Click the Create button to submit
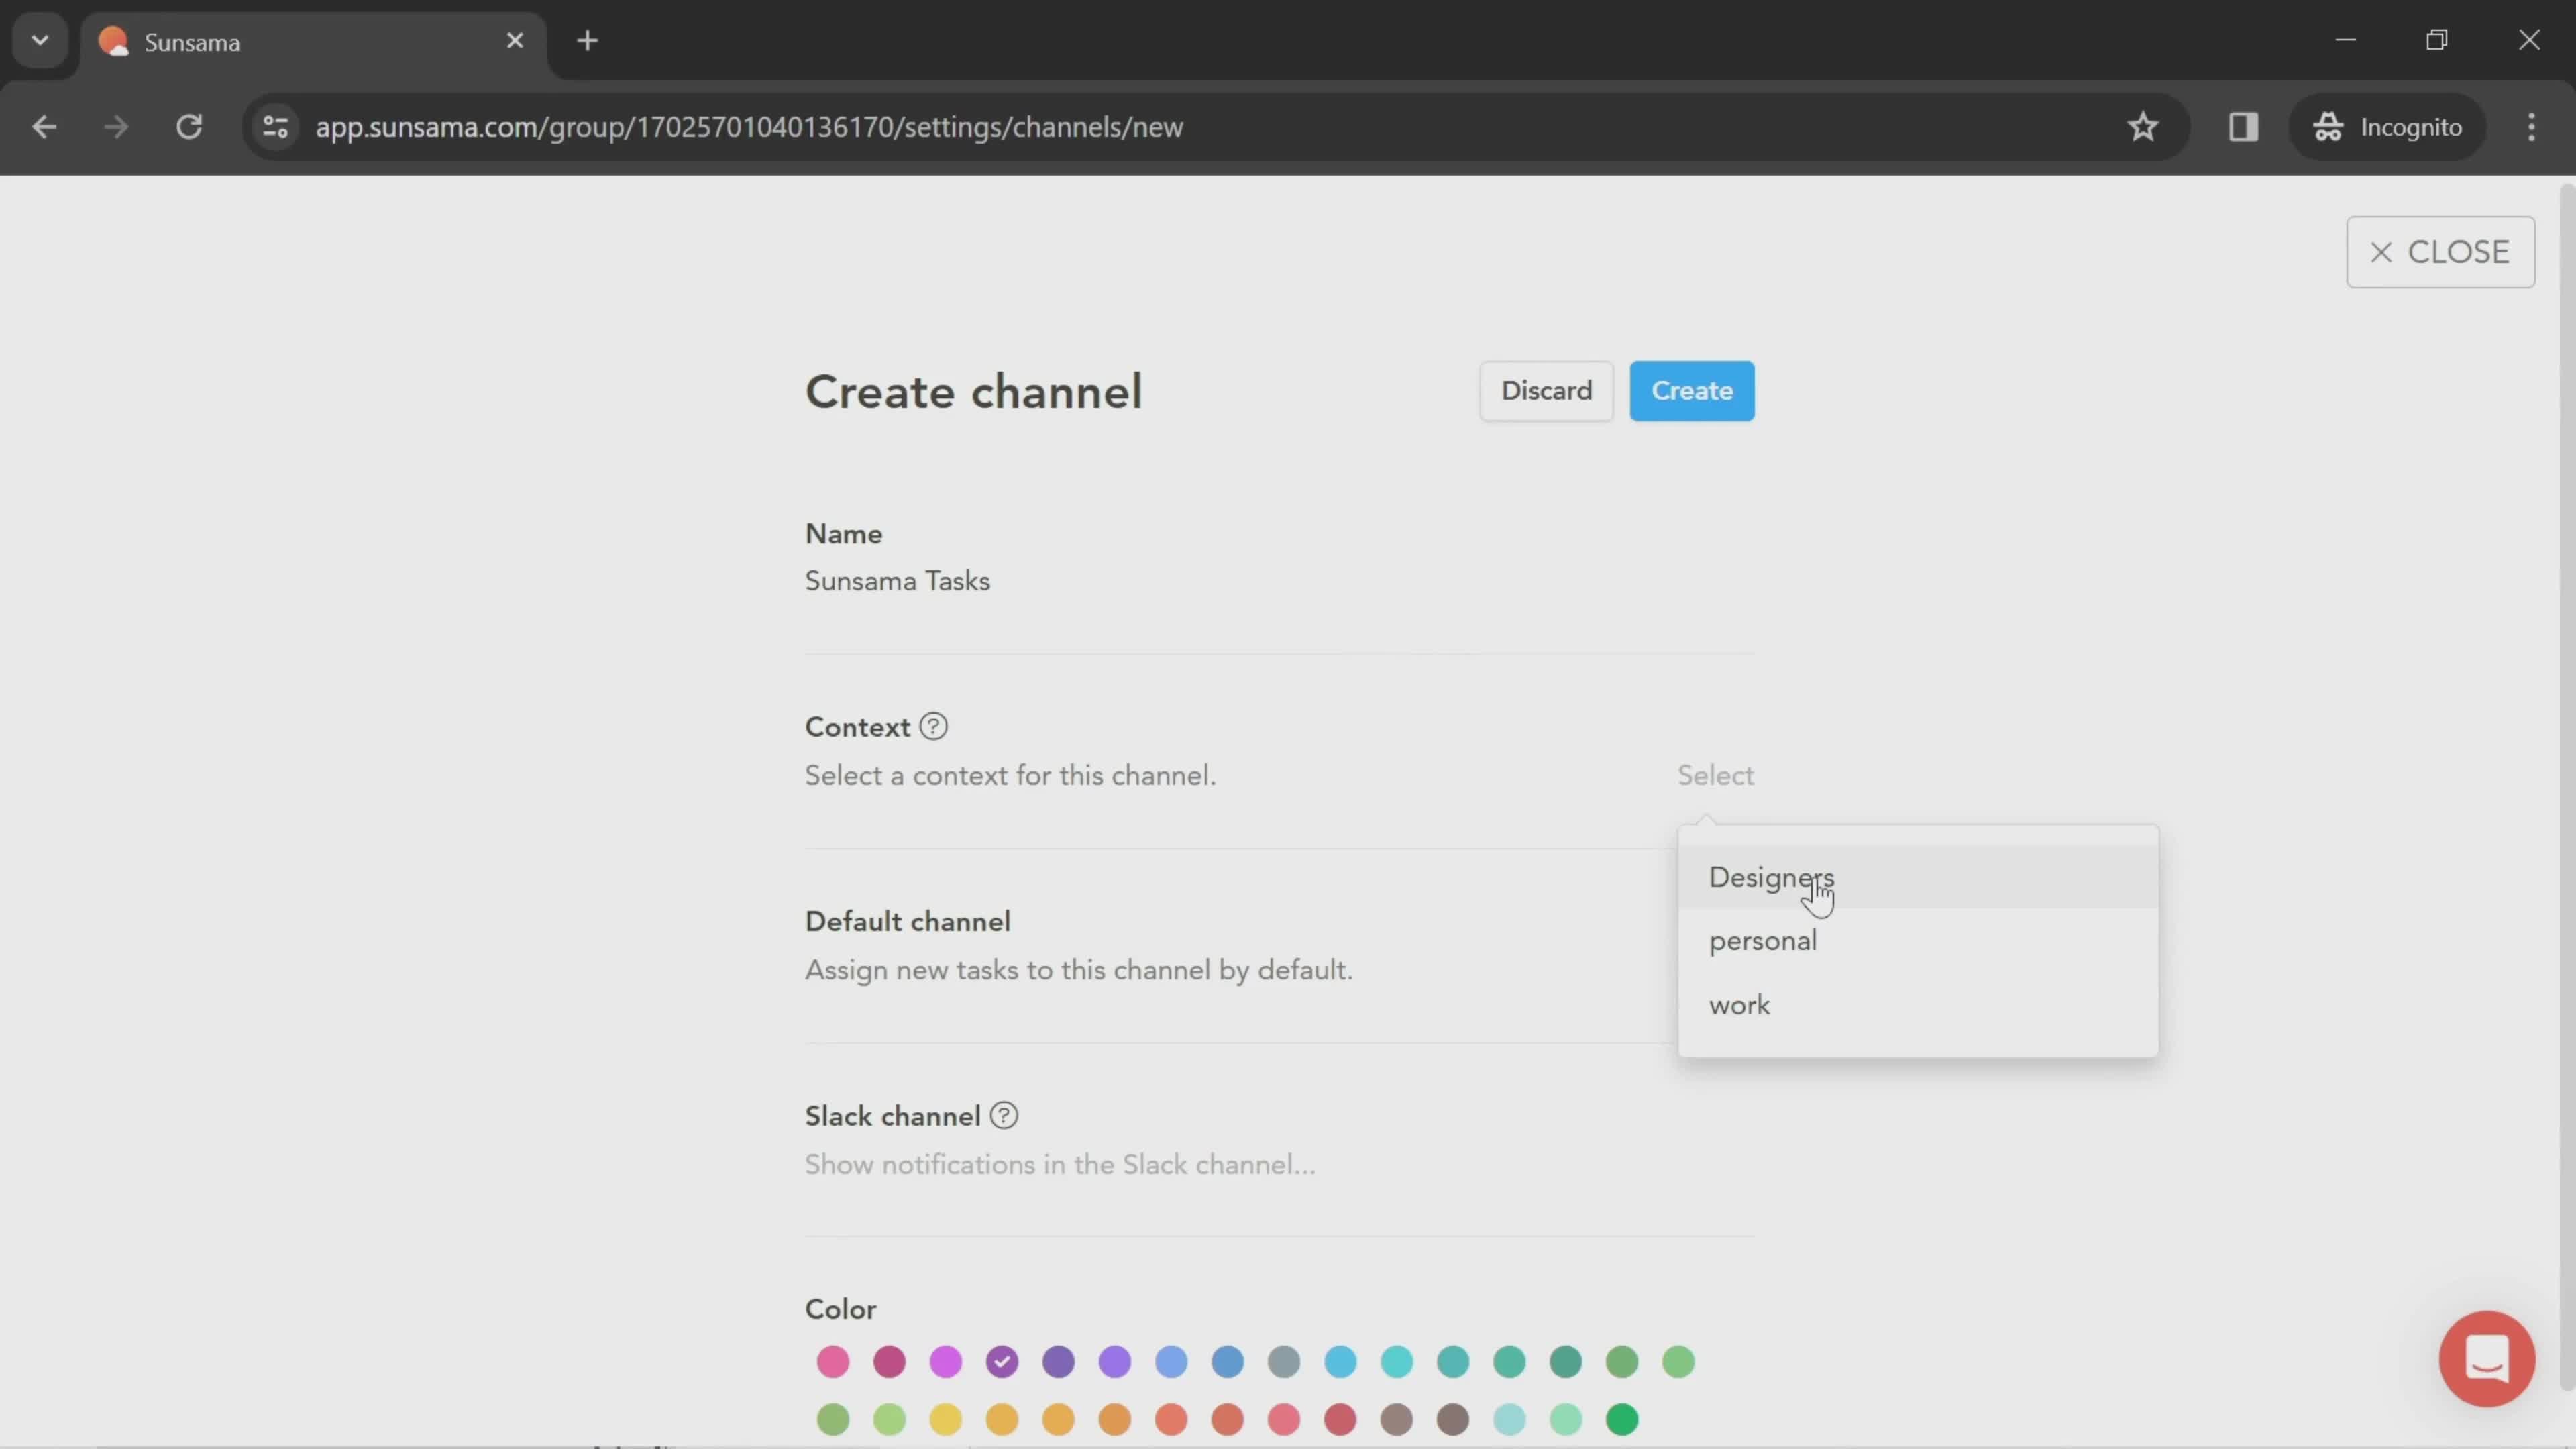 1691,389
